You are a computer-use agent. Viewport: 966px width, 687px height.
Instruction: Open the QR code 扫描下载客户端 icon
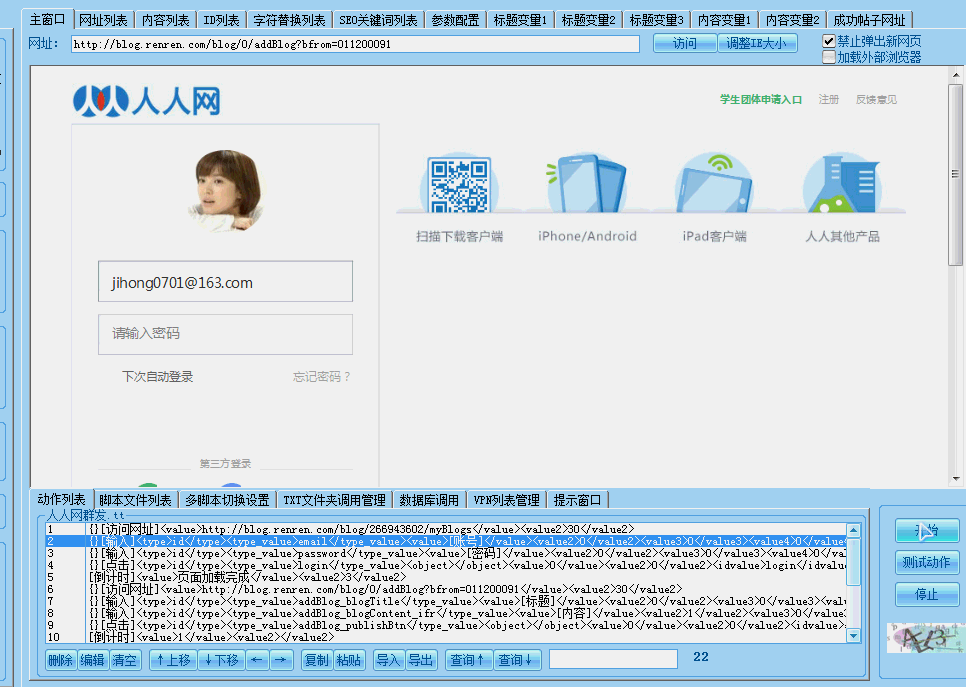(x=460, y=185)
